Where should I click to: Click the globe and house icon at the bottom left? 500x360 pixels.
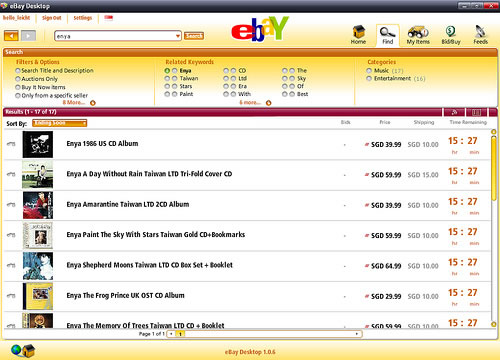[23, 350]
